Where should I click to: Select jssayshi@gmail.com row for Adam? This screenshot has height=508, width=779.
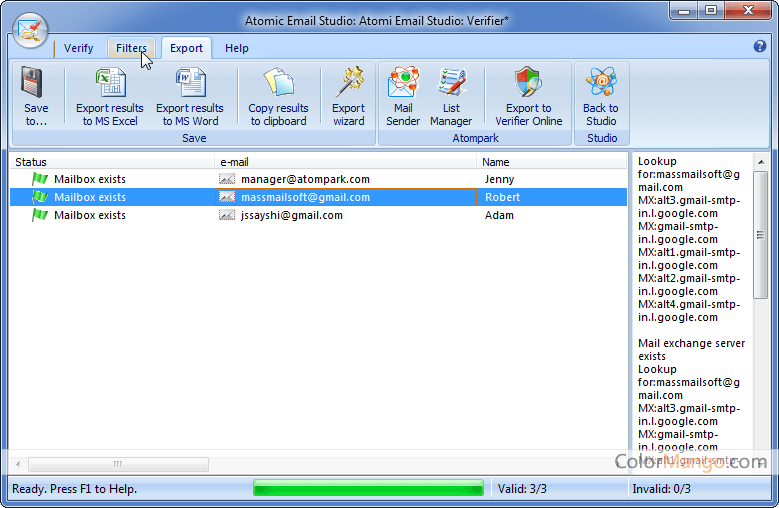[x=292, y=215]
